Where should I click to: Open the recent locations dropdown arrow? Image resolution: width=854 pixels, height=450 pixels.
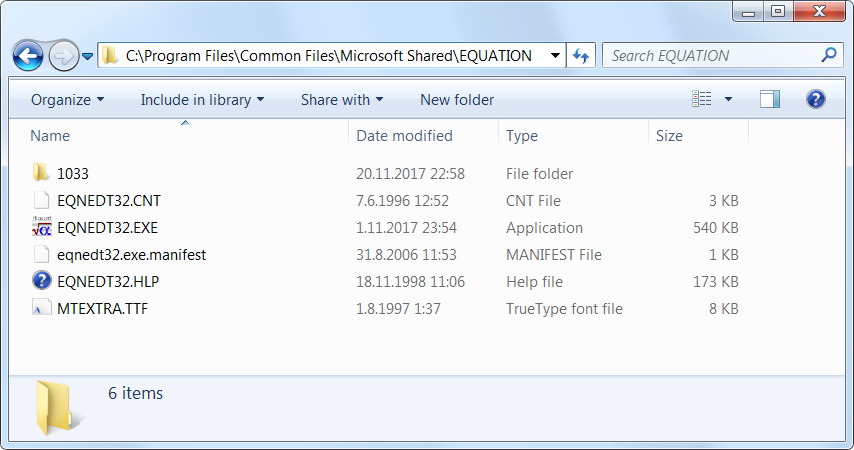87,56
